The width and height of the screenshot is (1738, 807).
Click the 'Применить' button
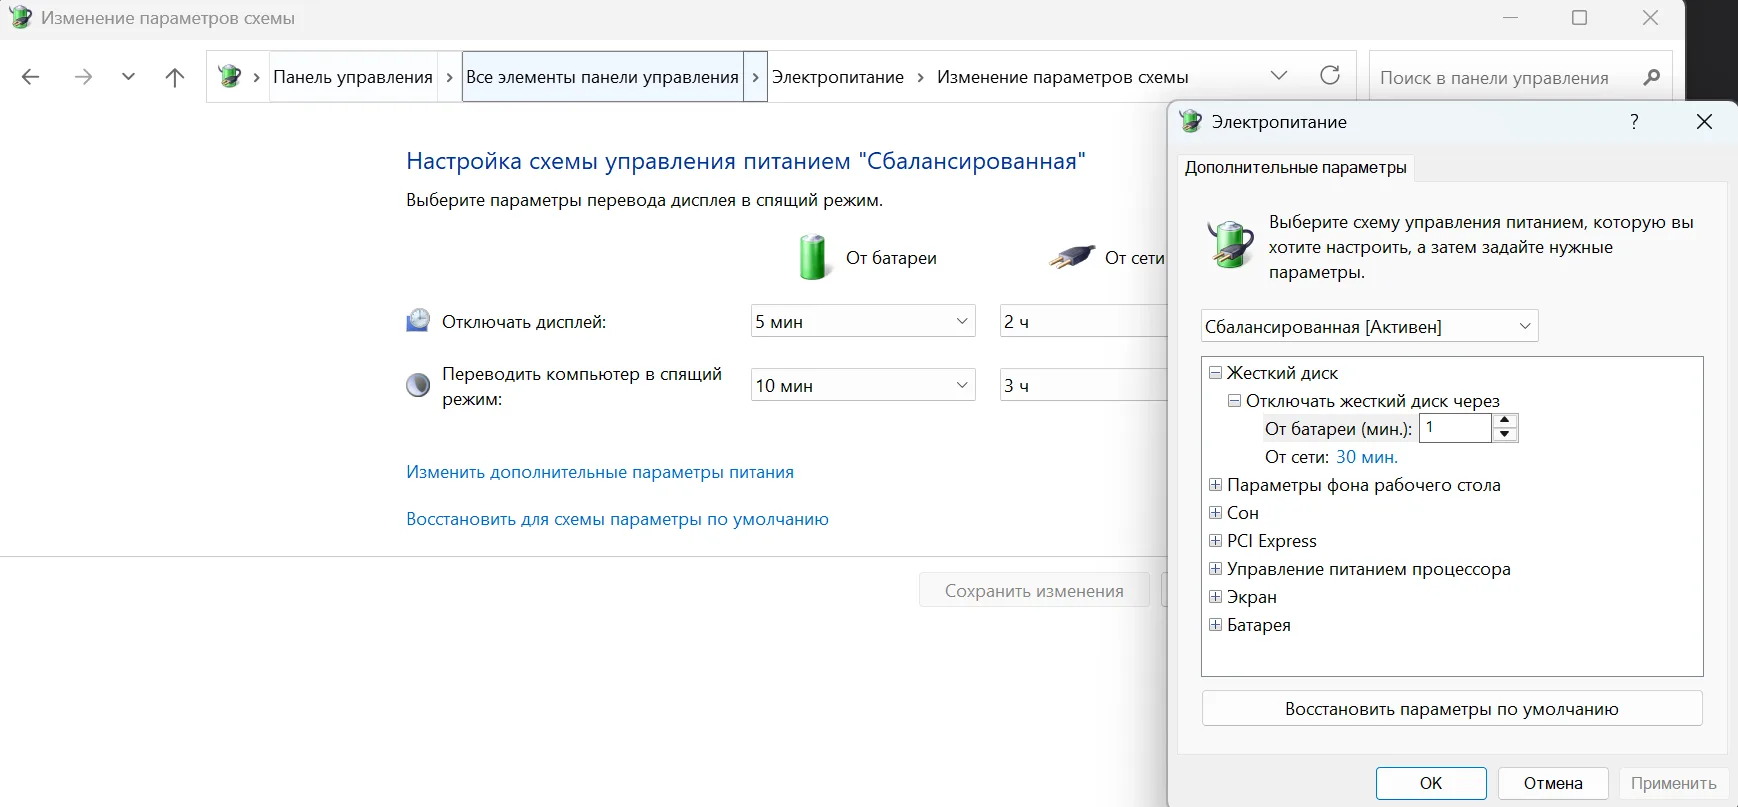(1674, 783)
